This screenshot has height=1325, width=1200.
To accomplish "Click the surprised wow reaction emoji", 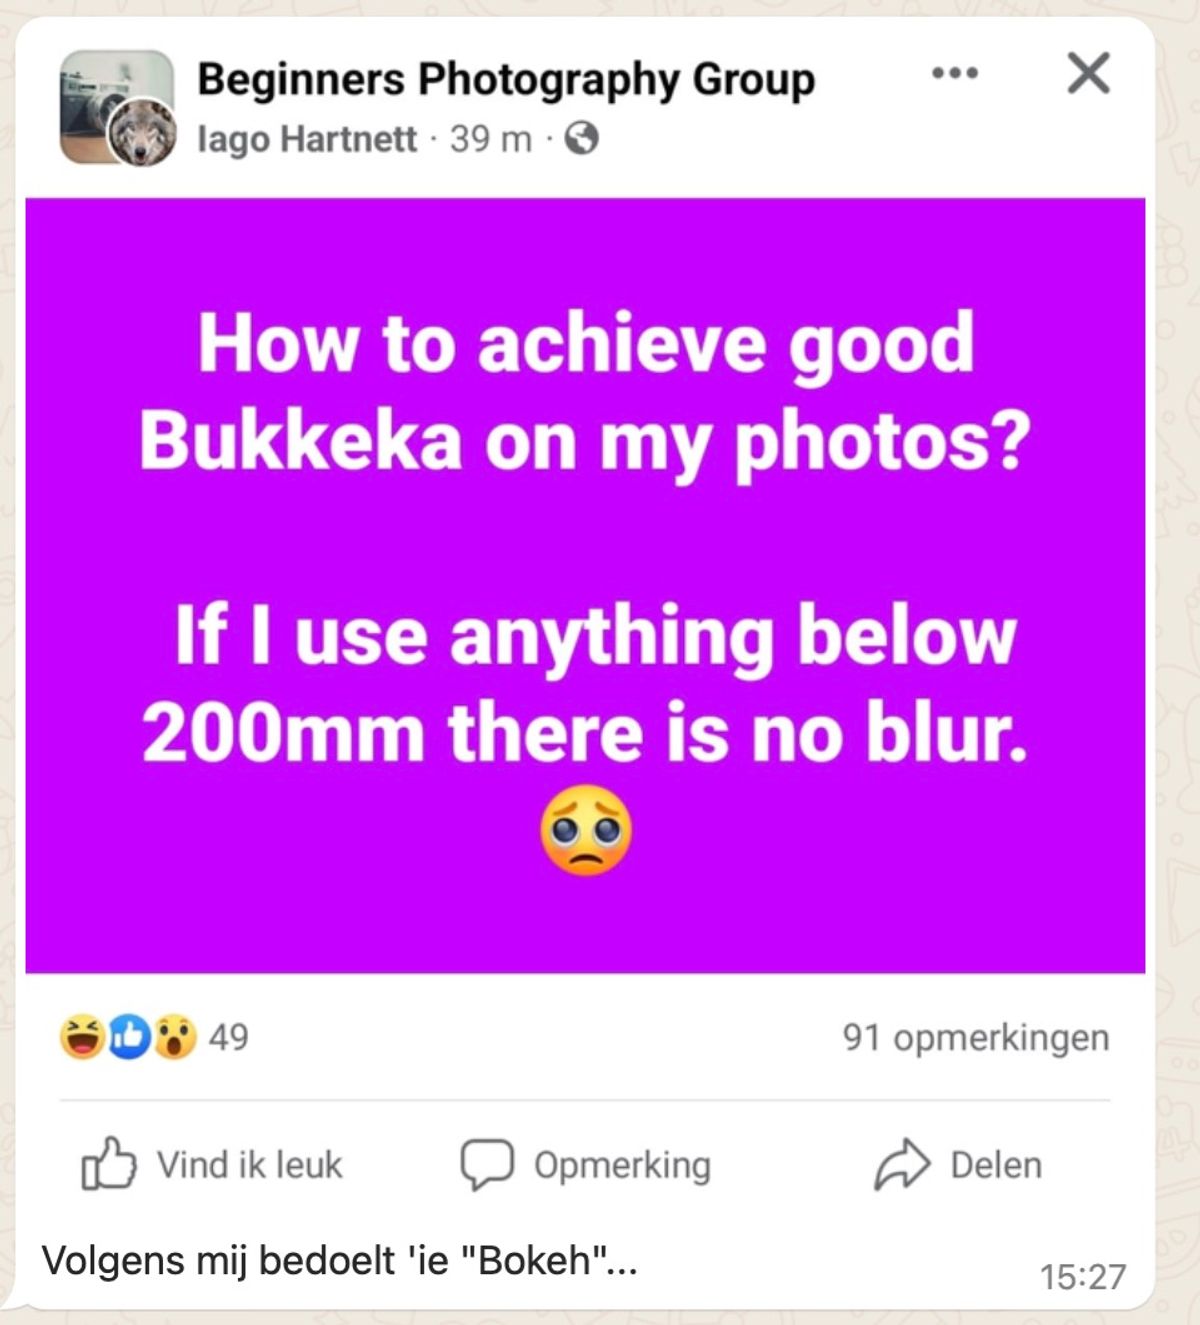I will 175,1037.
